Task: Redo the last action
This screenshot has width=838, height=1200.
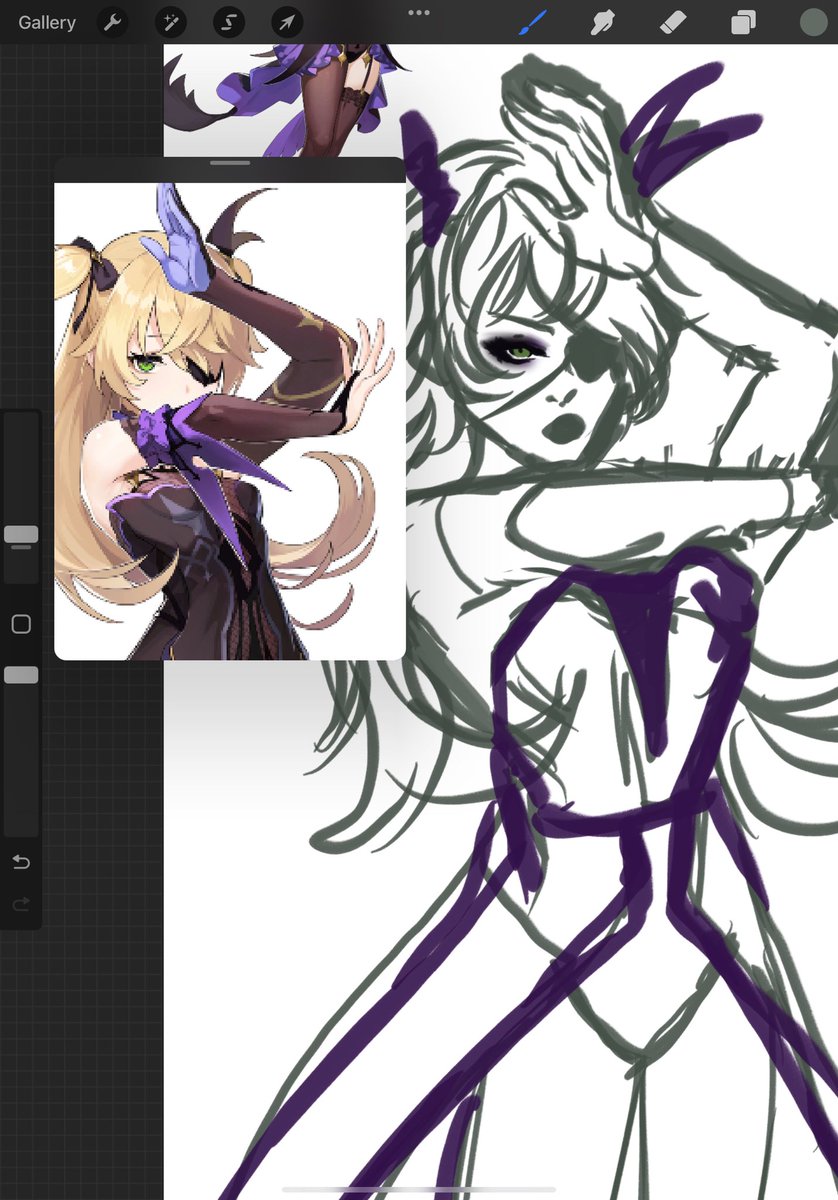Action: pyautogui.click(x=21, y=905)
